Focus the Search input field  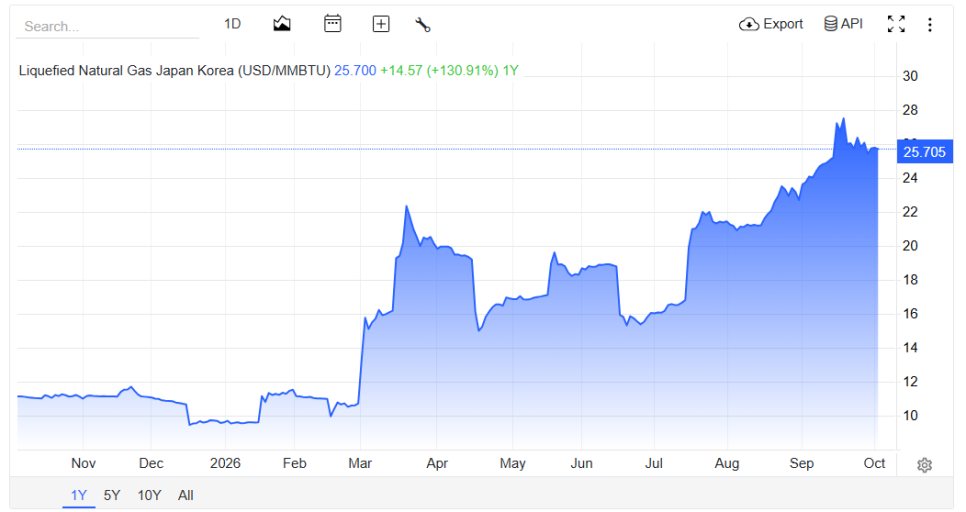click(x=107, y=26)
